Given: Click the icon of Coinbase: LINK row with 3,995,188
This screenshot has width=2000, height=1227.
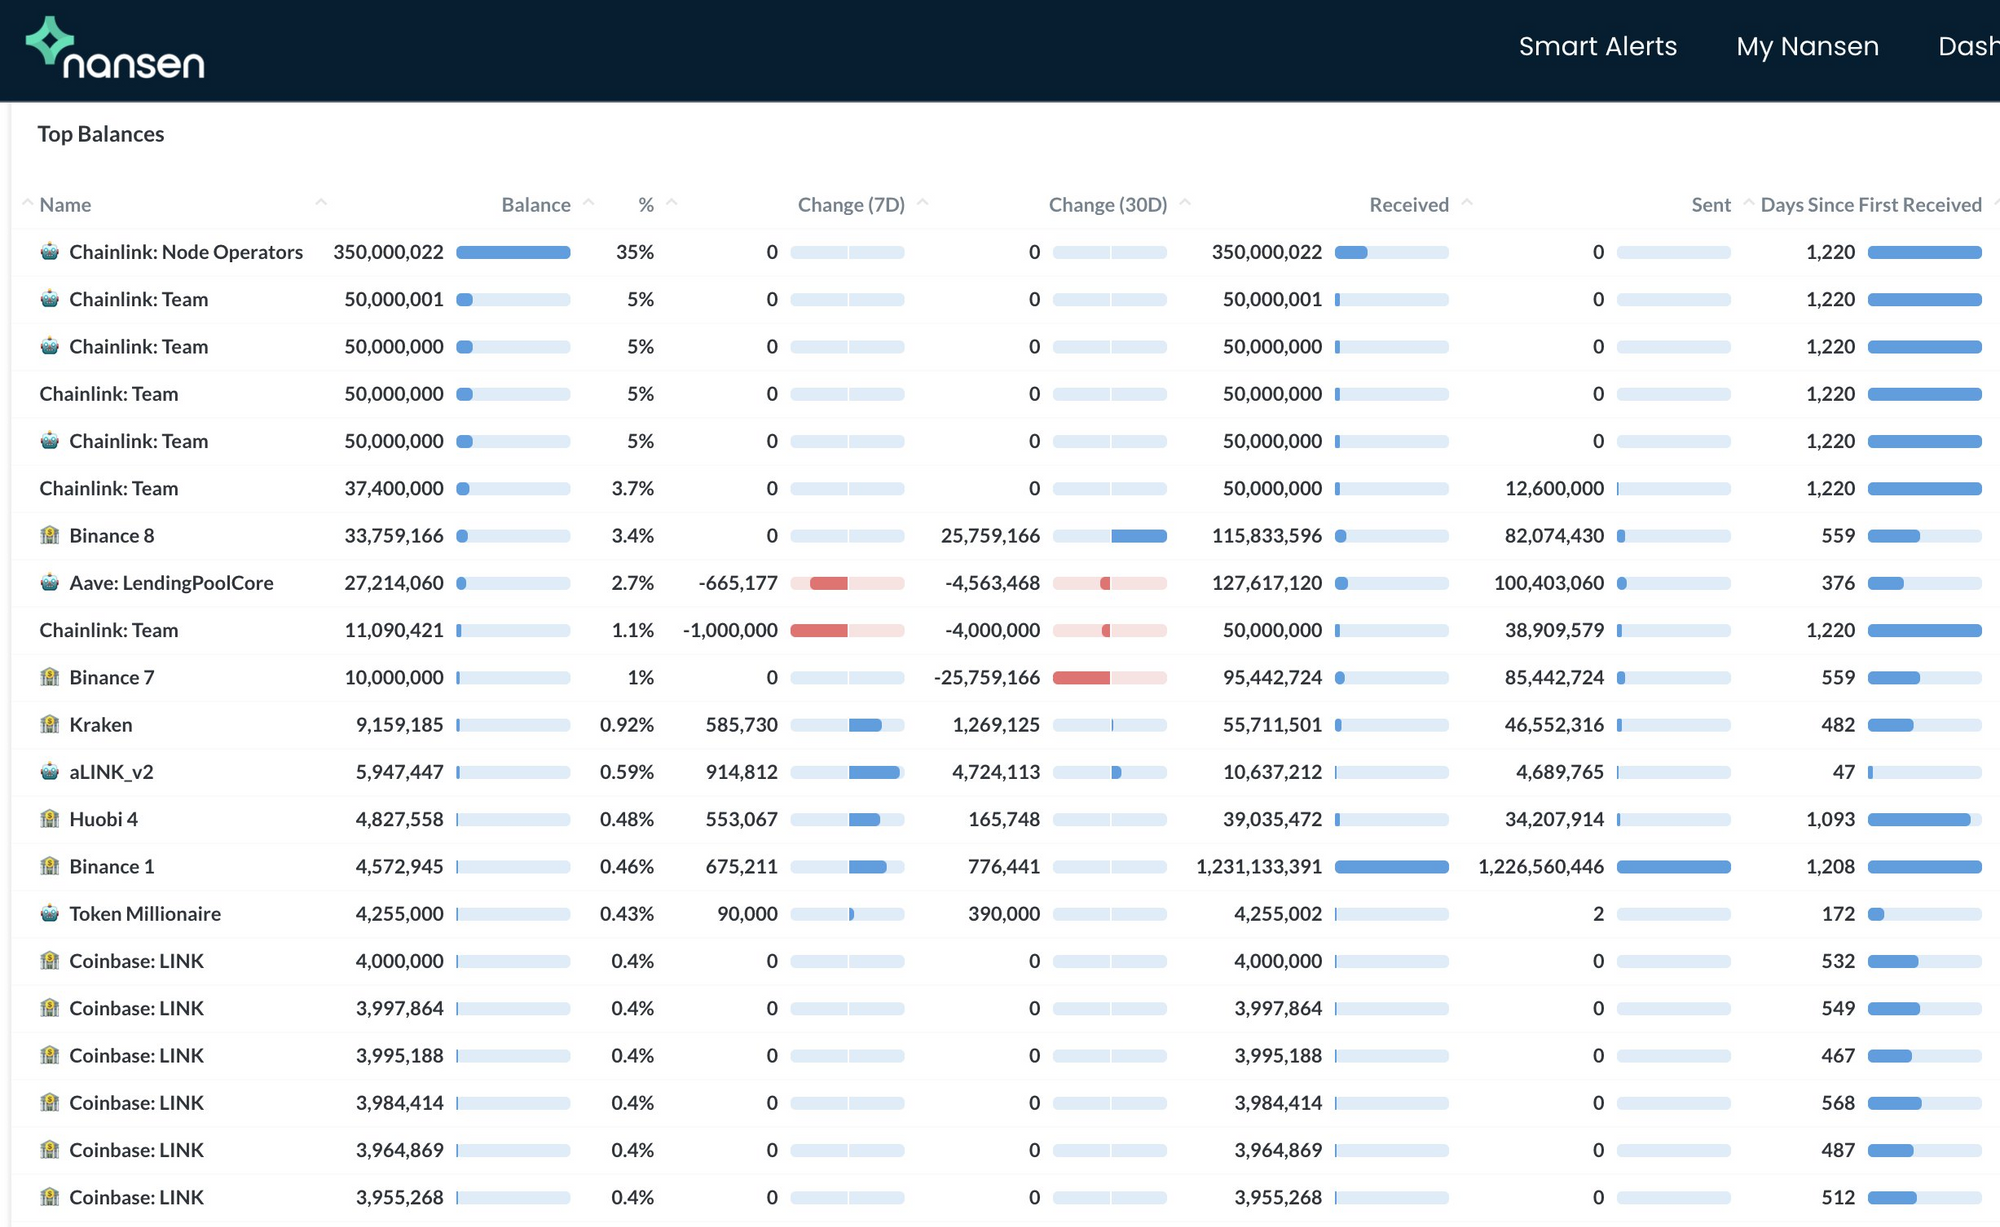Looking at the screenshot, I should (x=49, y=1055).
